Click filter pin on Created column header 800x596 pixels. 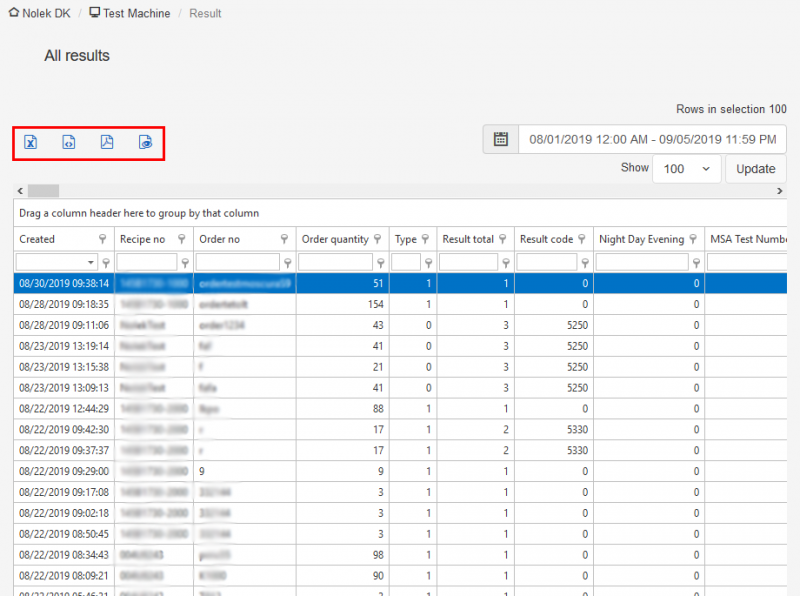pos(103,239)
